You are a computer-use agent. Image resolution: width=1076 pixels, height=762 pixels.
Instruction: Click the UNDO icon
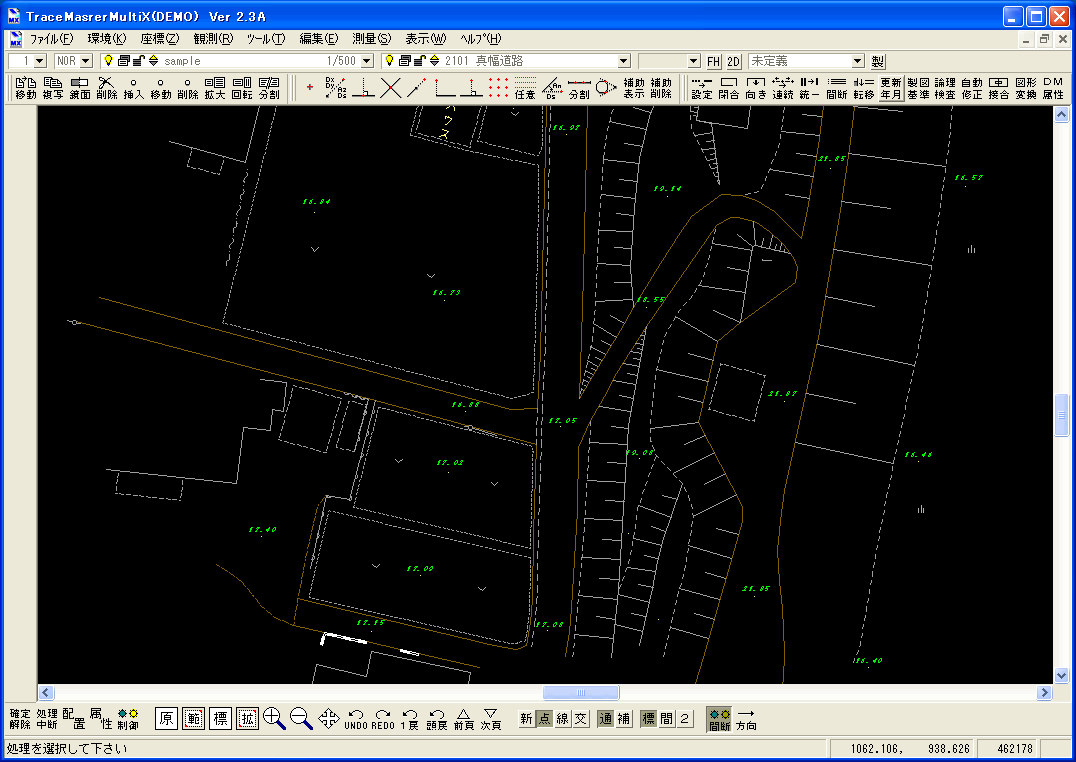tap(355, 719)
